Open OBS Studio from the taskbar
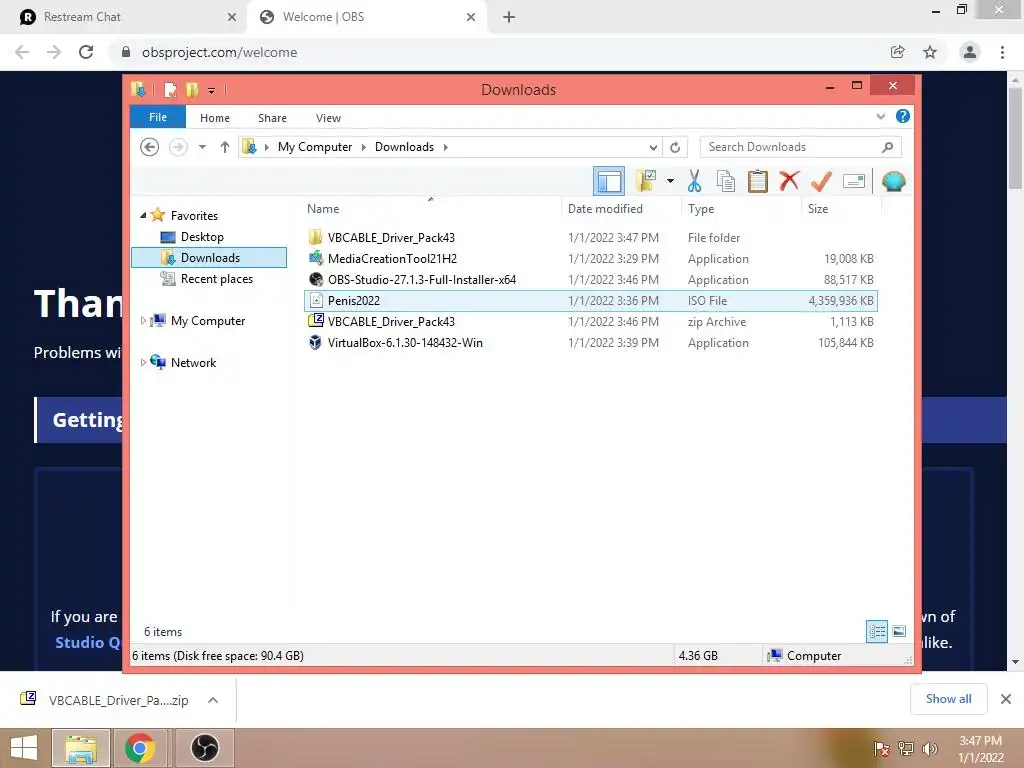Screen dimensions: 1024x768 click(x=204, y=748)
